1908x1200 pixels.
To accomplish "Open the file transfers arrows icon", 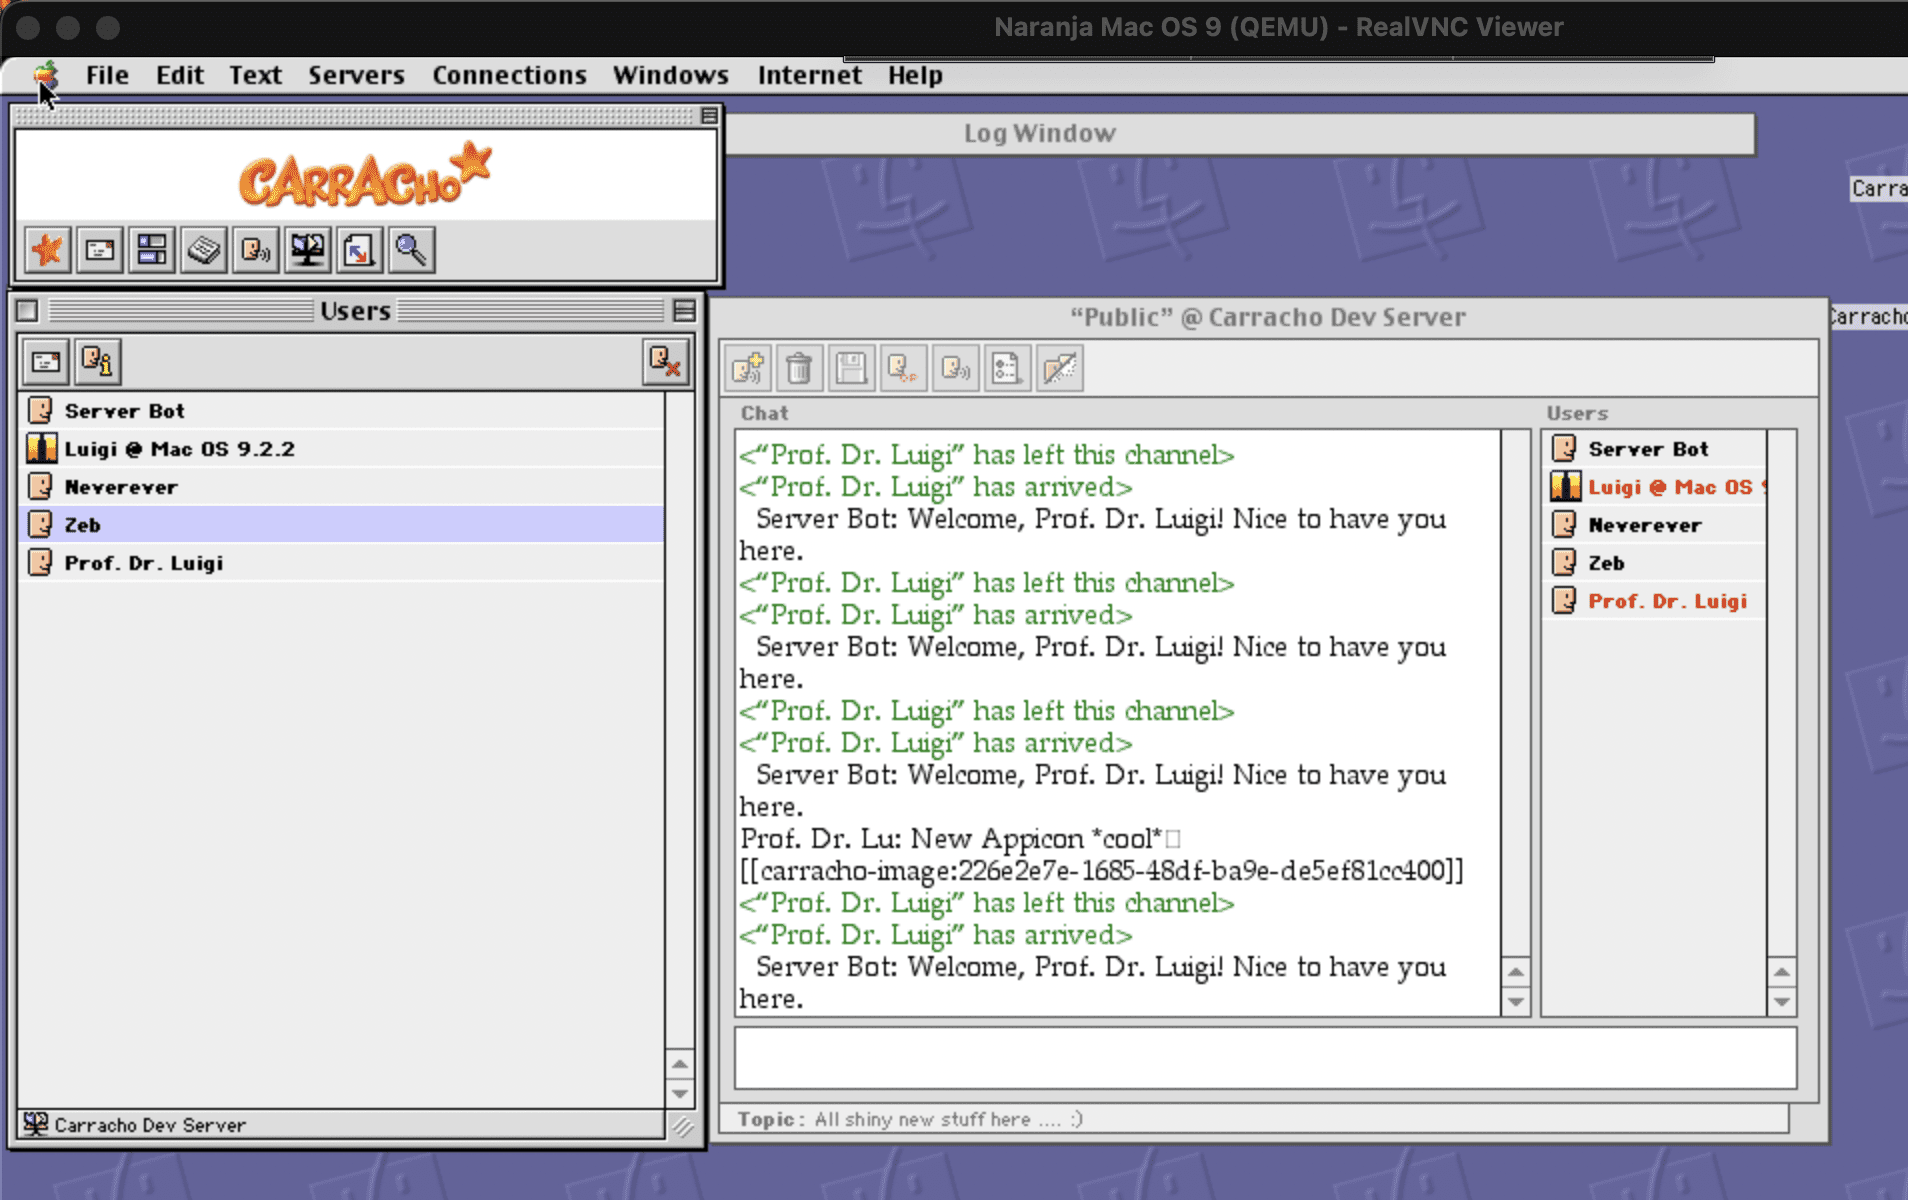I will 359,250.
